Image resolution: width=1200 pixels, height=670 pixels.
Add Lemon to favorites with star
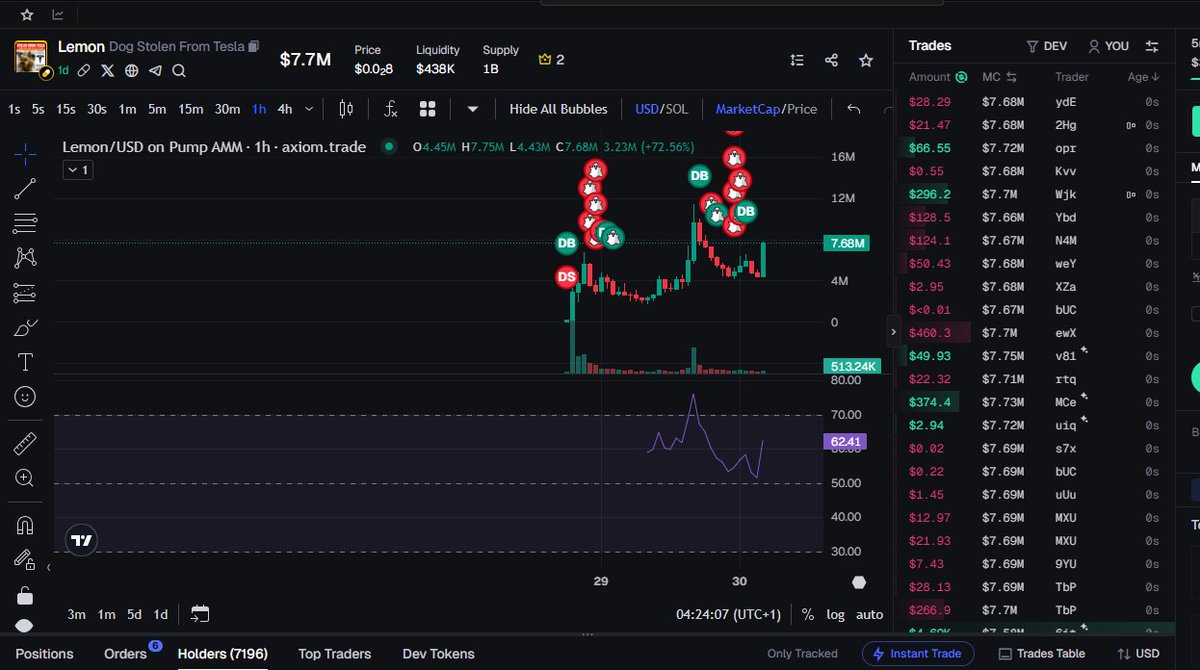[866, 60]
